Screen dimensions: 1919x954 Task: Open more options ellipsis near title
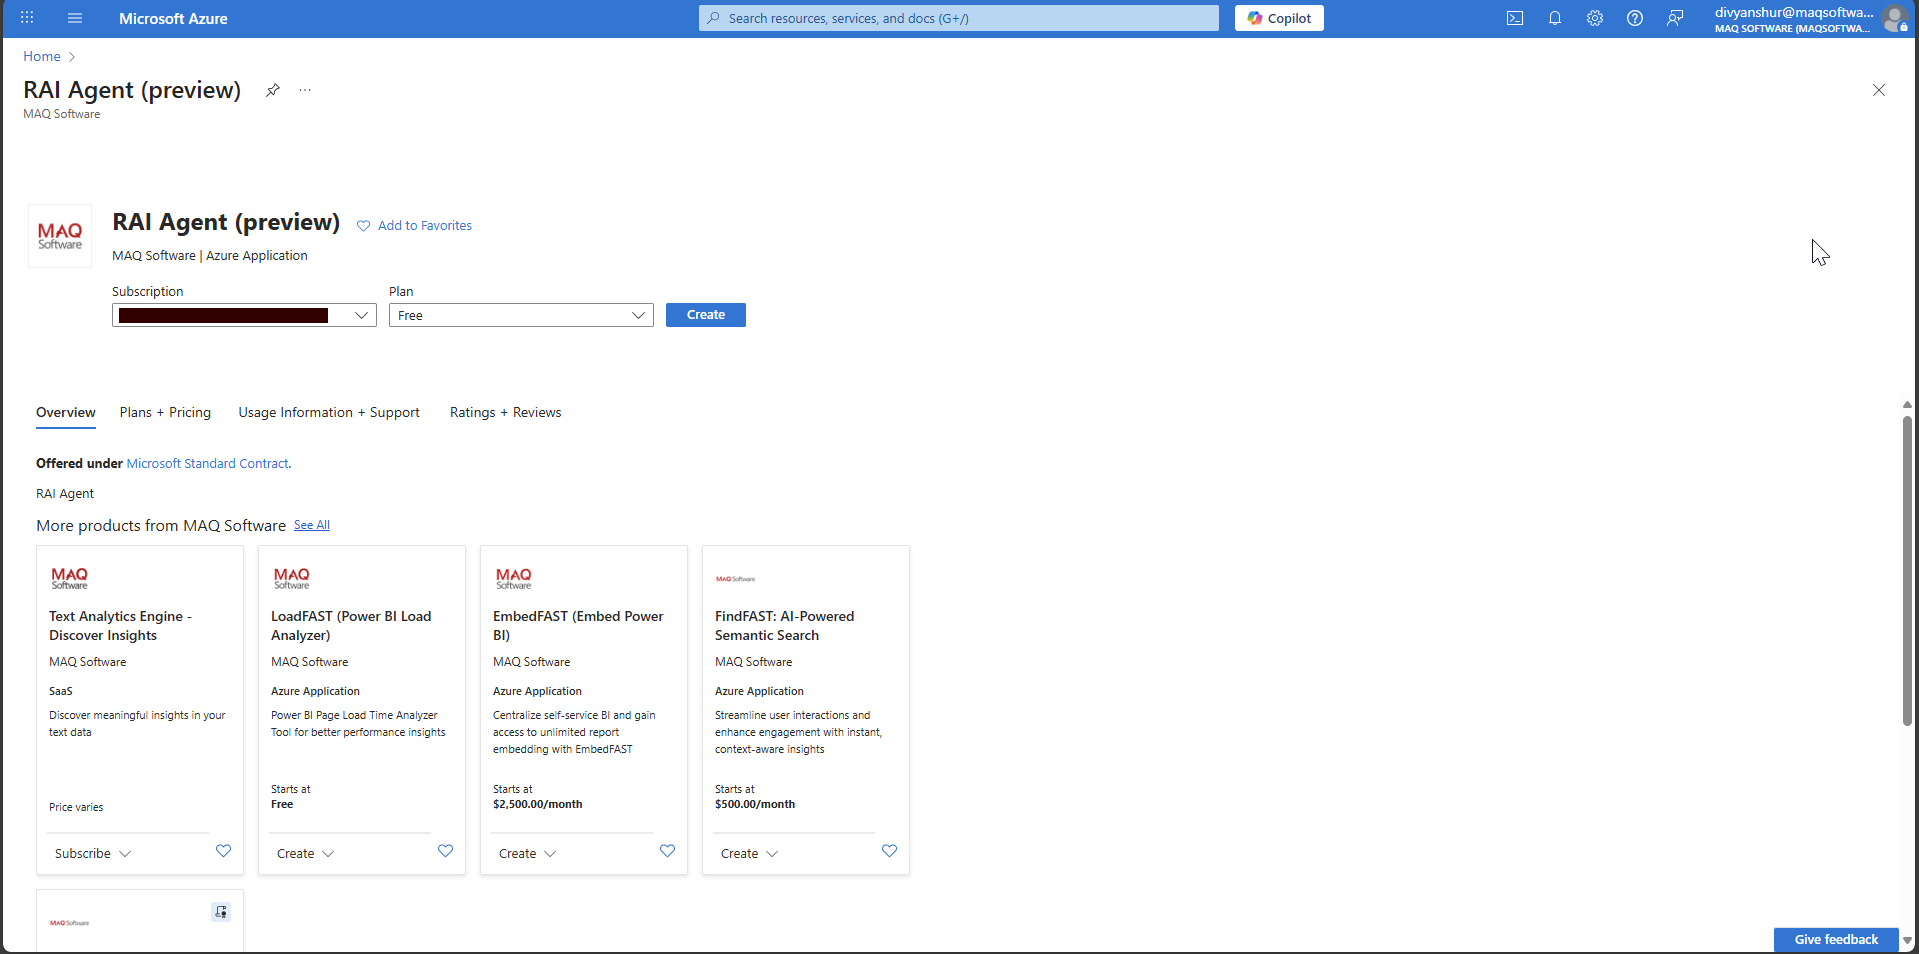point(305,90)
